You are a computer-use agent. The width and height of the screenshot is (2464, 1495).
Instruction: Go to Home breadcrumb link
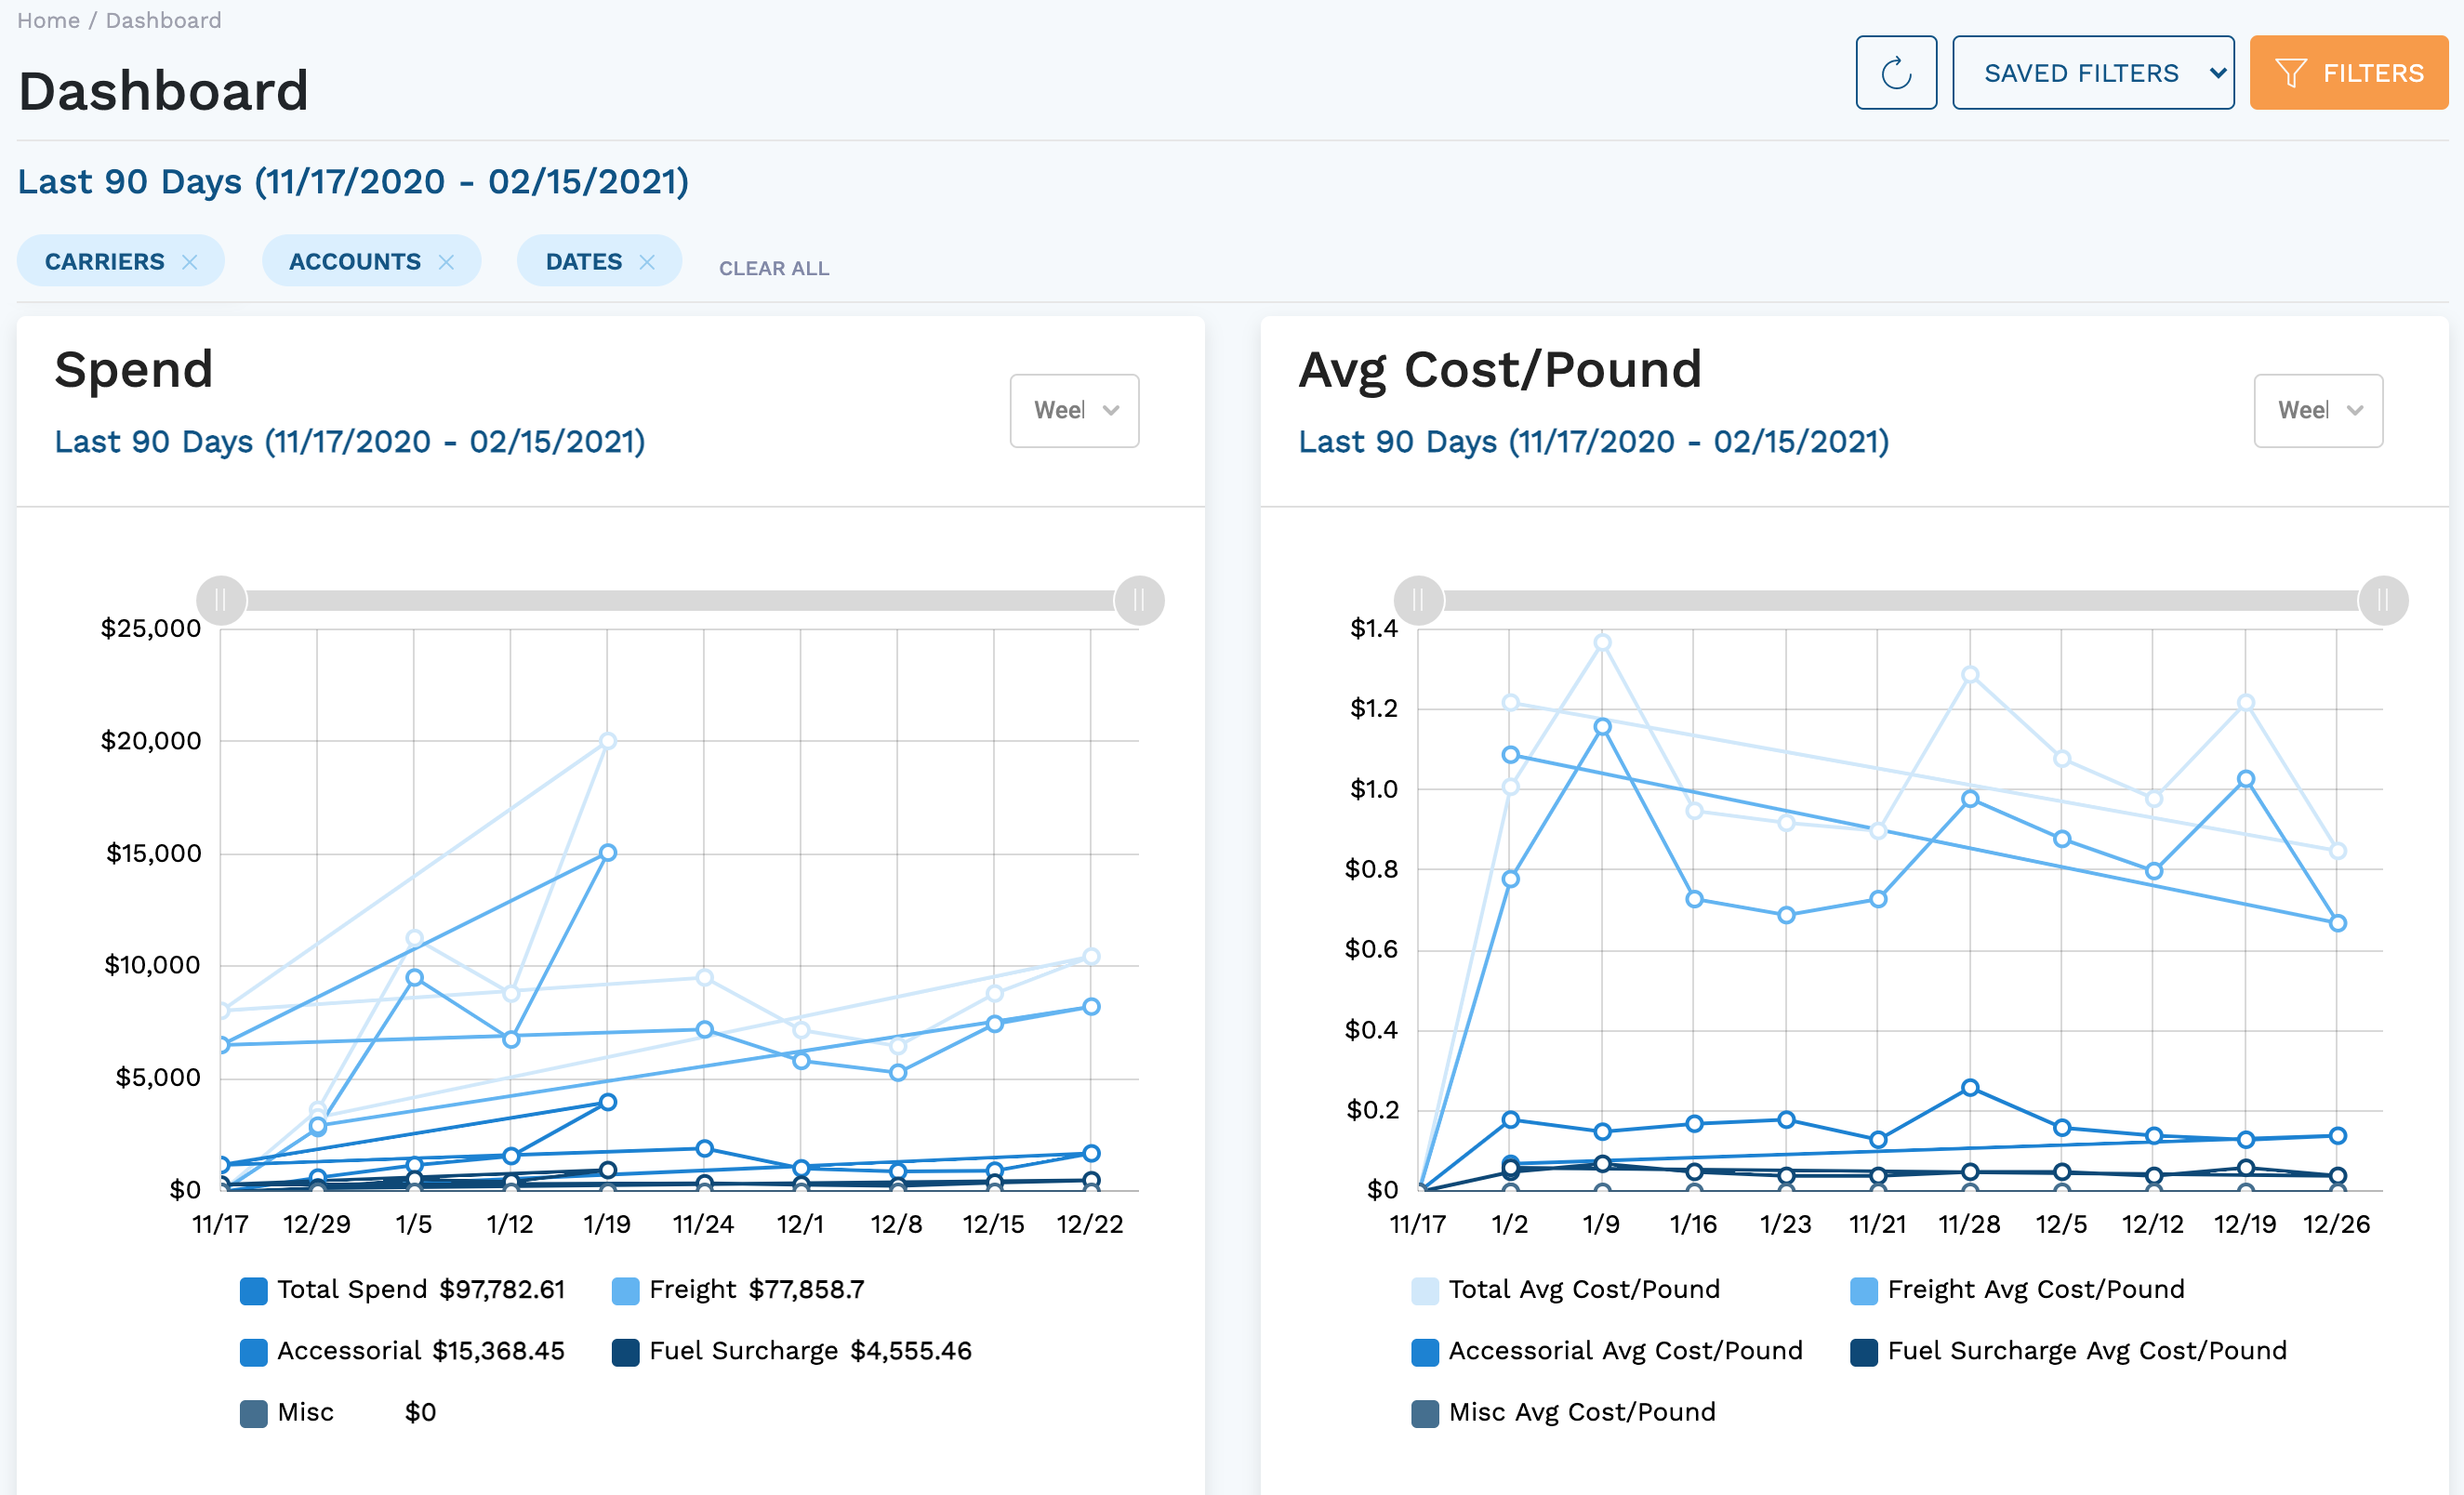pyautogui.click(x=48, y=20)
